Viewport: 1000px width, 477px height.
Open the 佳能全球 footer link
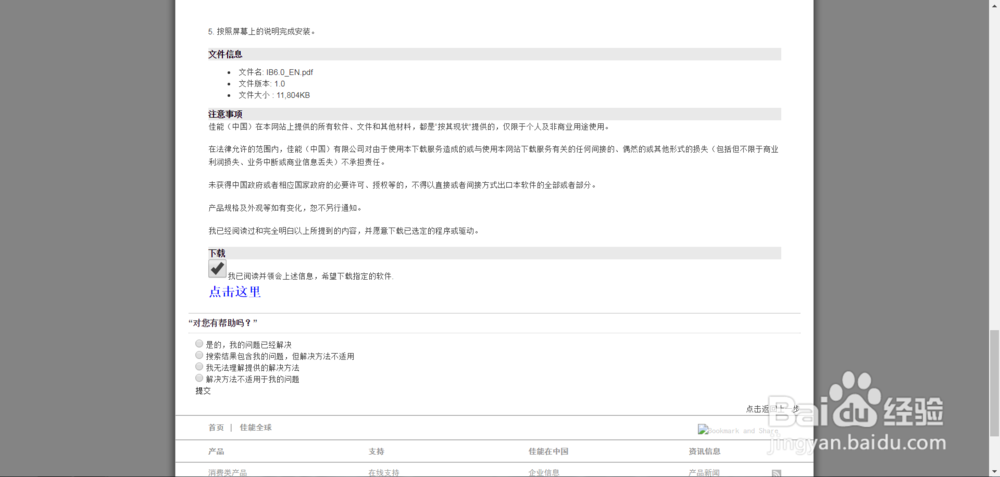256,427
